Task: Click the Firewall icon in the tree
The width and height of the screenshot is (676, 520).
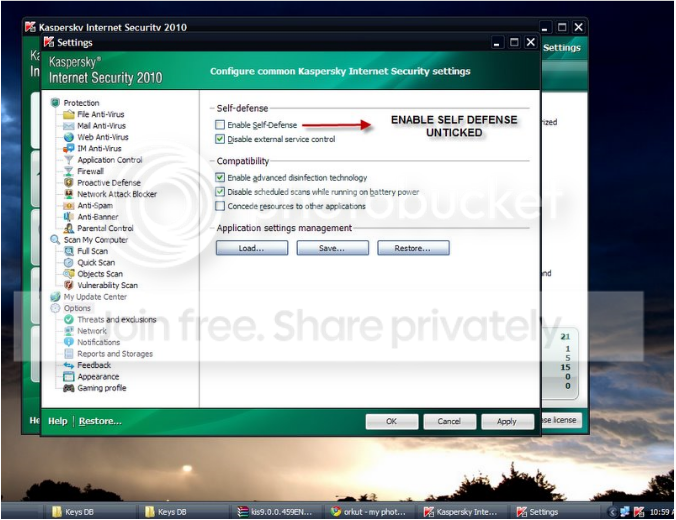Action: (69, 171)
